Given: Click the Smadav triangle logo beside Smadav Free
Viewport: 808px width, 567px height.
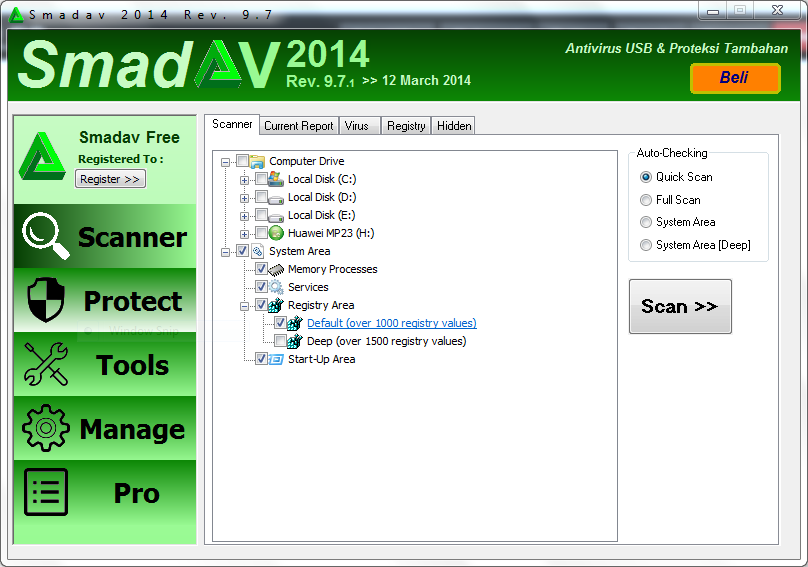Looking at the screenshot, I should tap(42, 156).
